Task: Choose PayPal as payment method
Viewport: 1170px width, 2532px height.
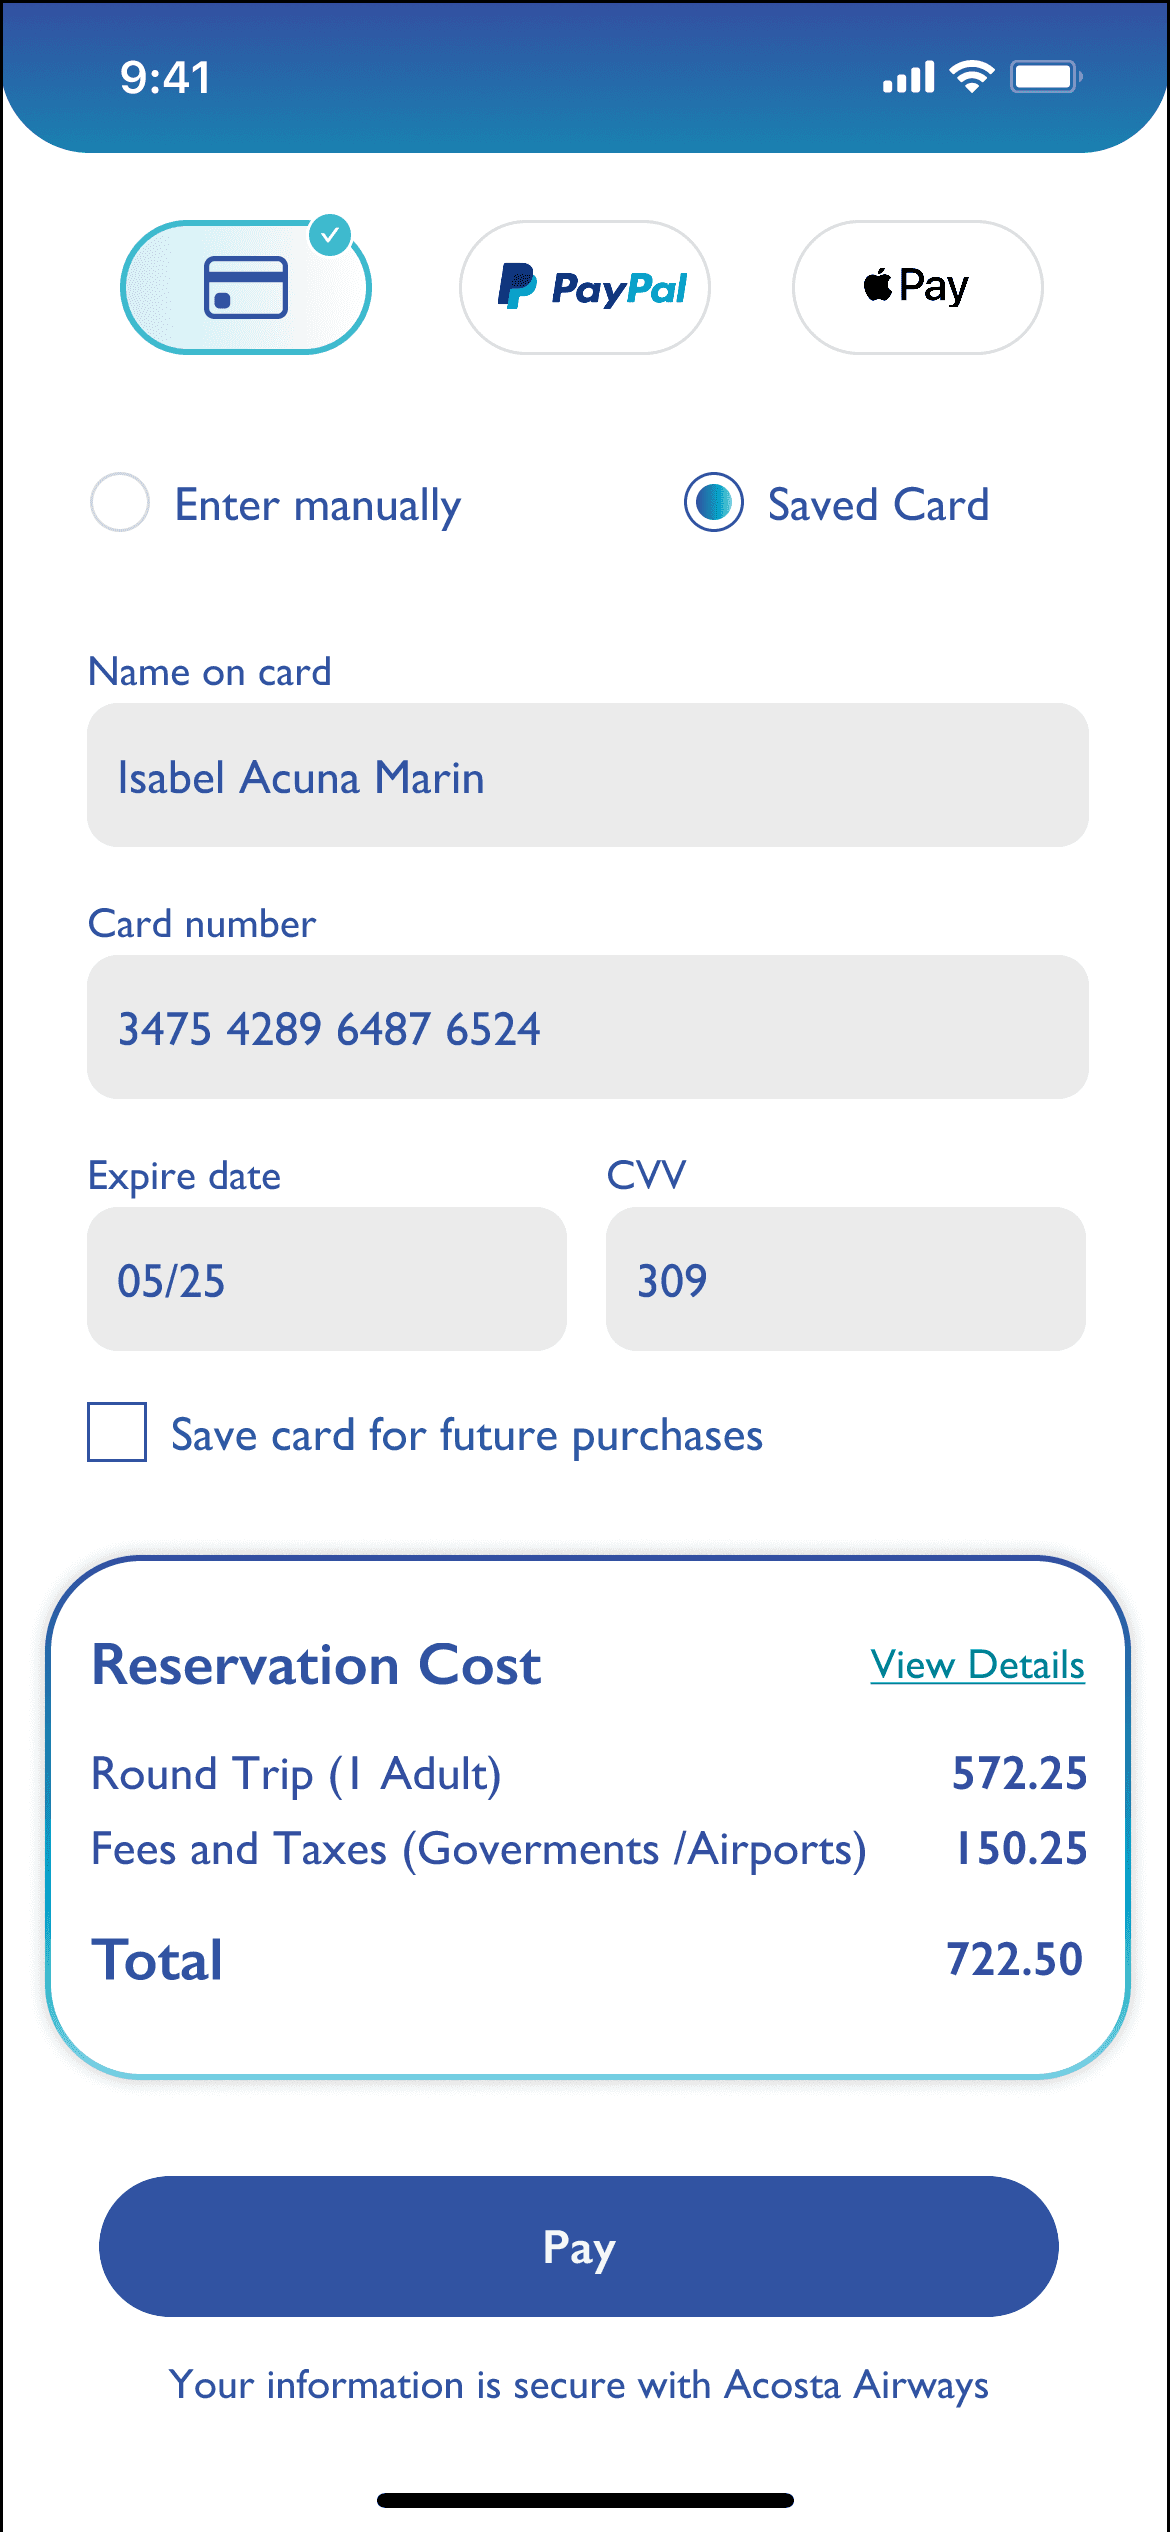Action: coord(585,288)
